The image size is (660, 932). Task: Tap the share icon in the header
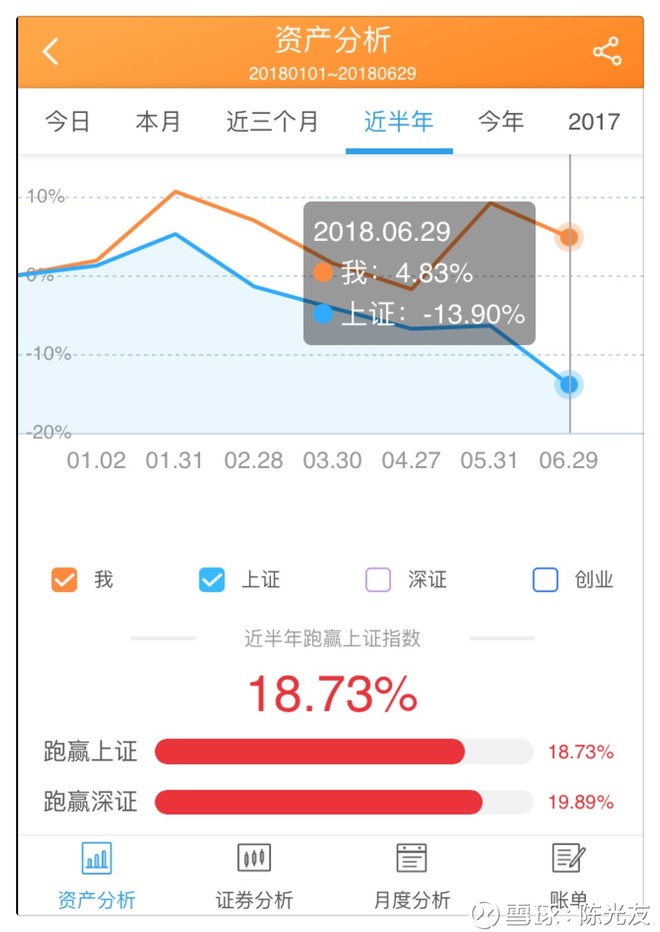pos(607,50)
